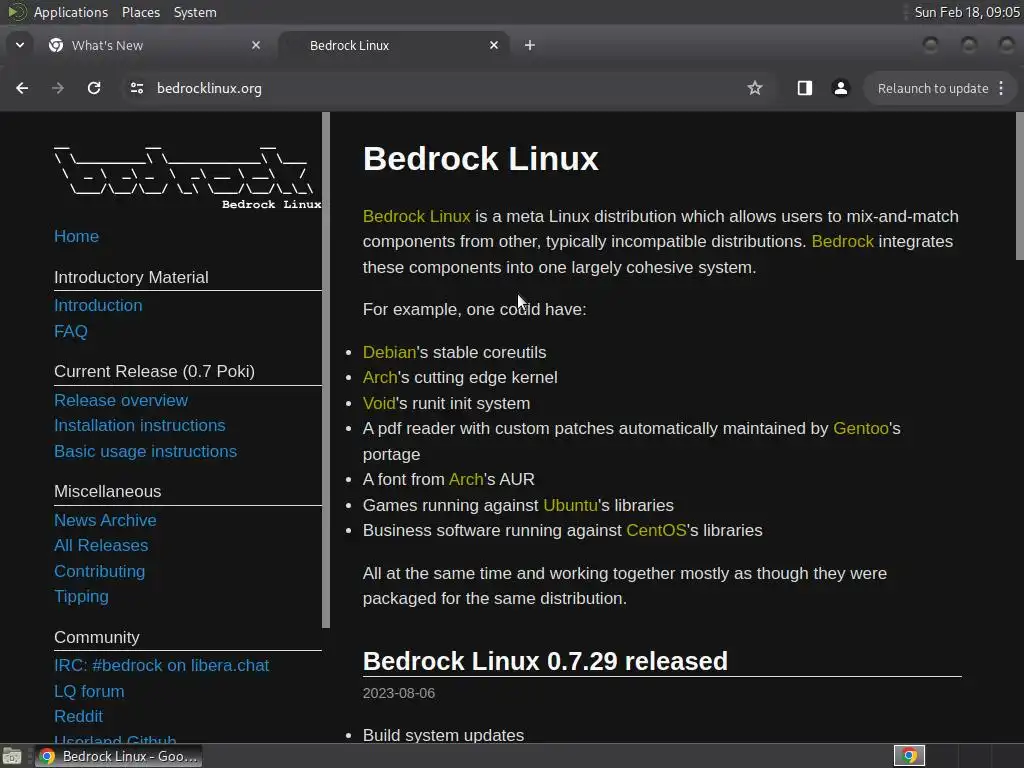Open the Places menu
The width and height of the screenshot is (1024, 768).
pos(141,12)
